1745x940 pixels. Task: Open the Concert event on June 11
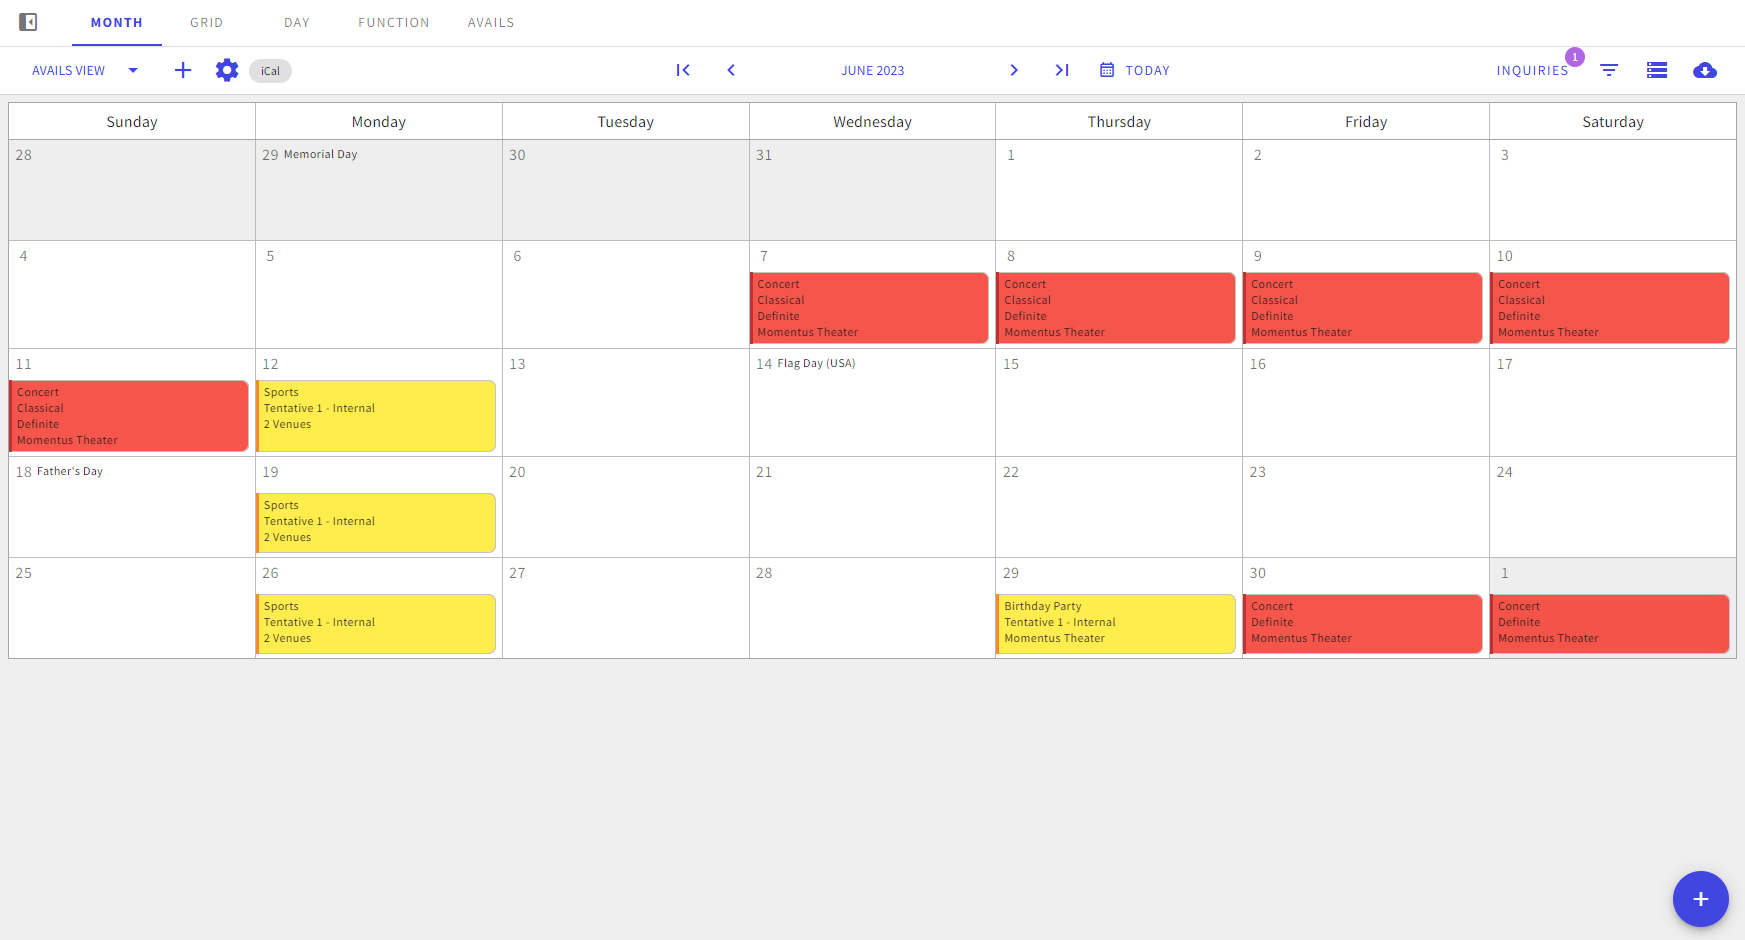click(129, 416)
